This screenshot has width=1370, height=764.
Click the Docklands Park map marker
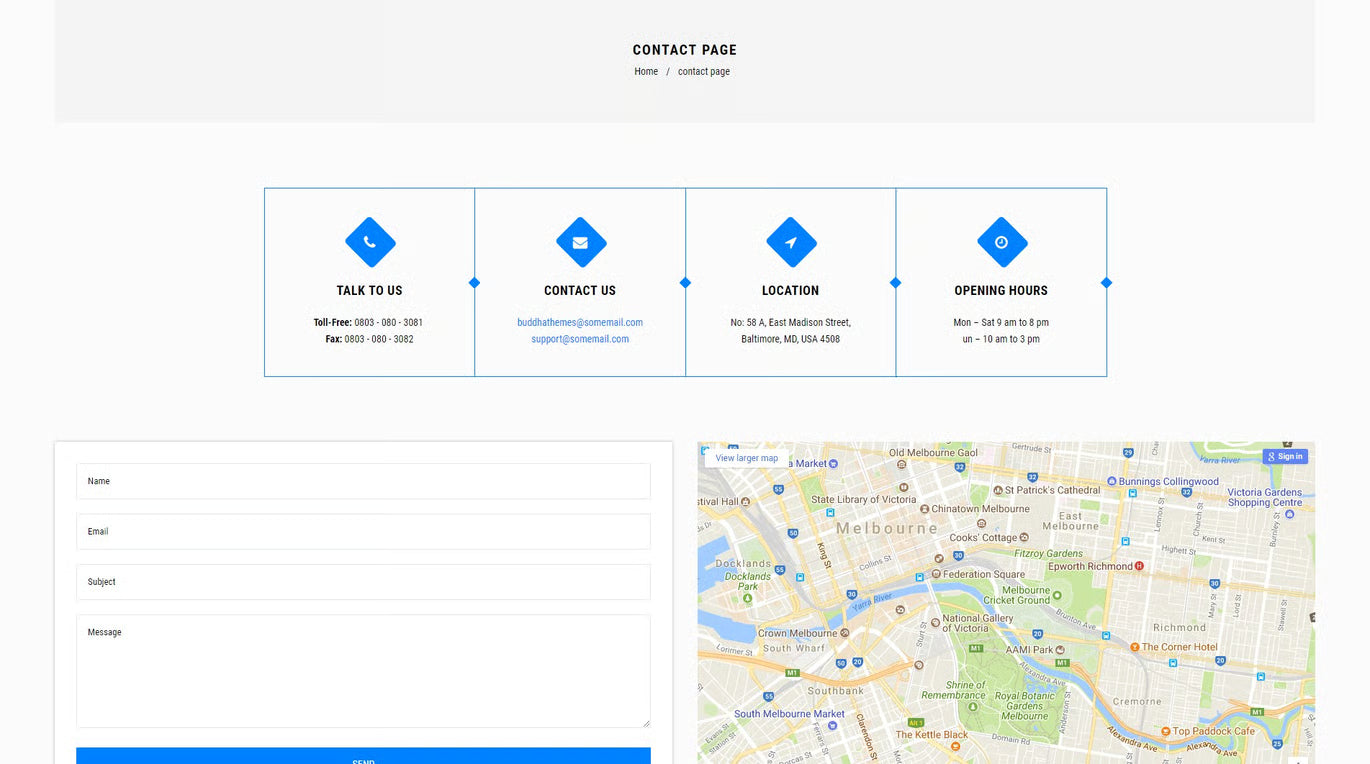point(748,598)
